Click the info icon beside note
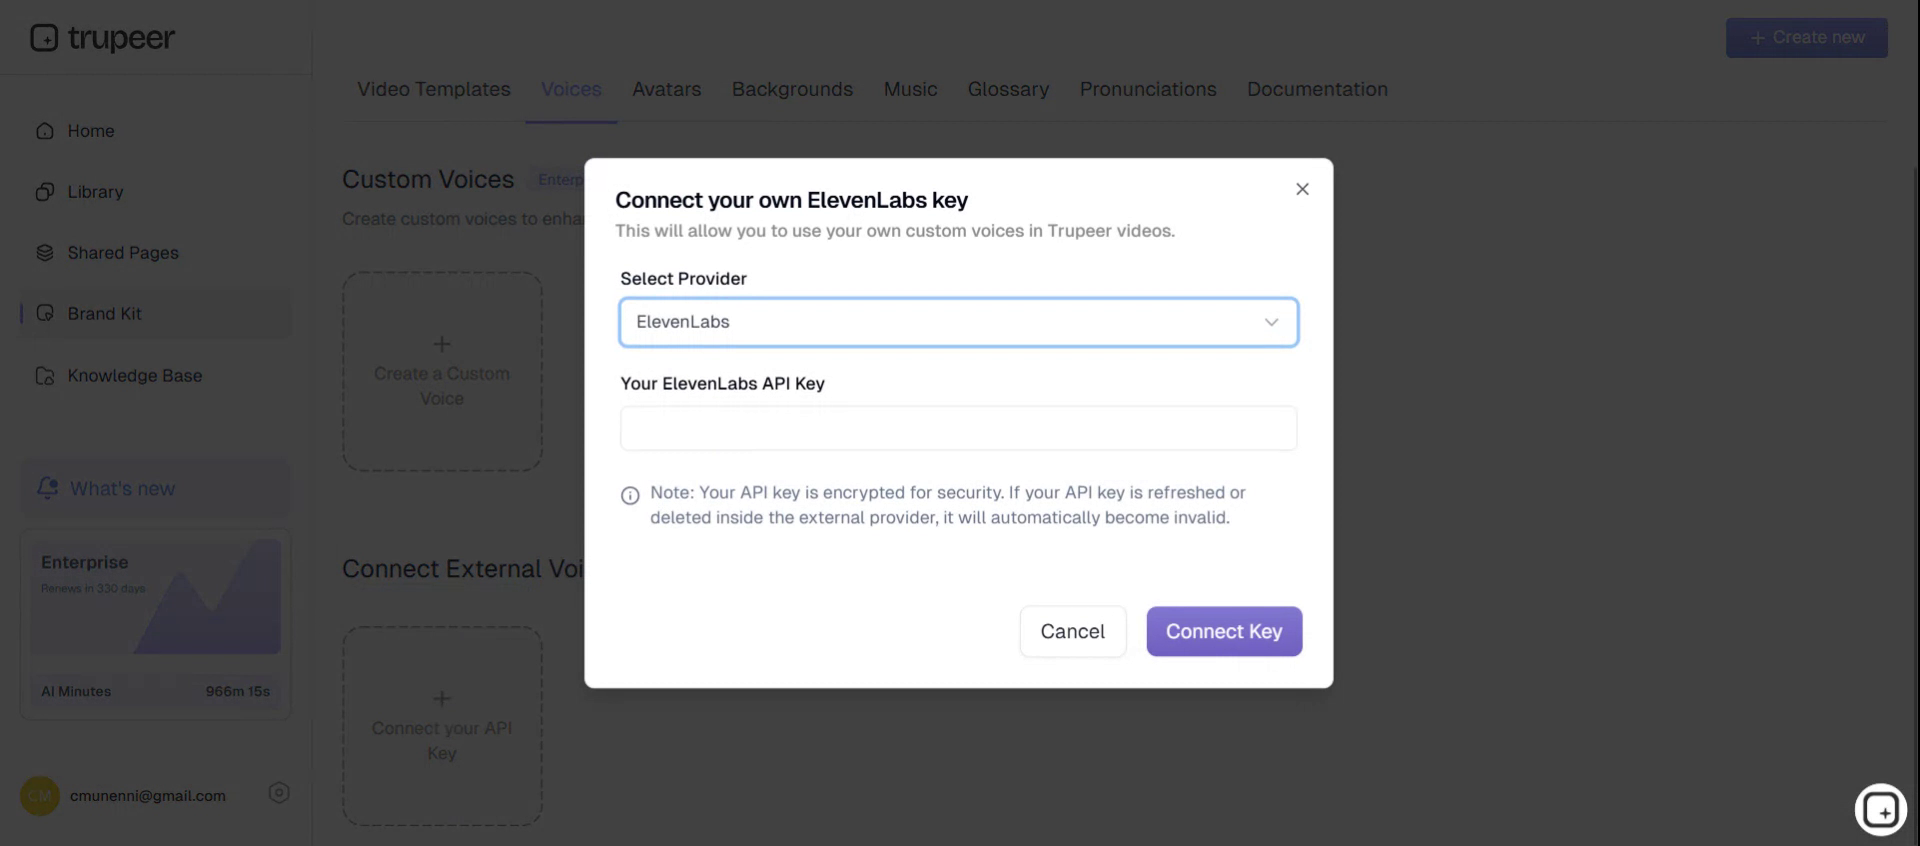The image size is (1920, 846). click(x=630, y=496)
